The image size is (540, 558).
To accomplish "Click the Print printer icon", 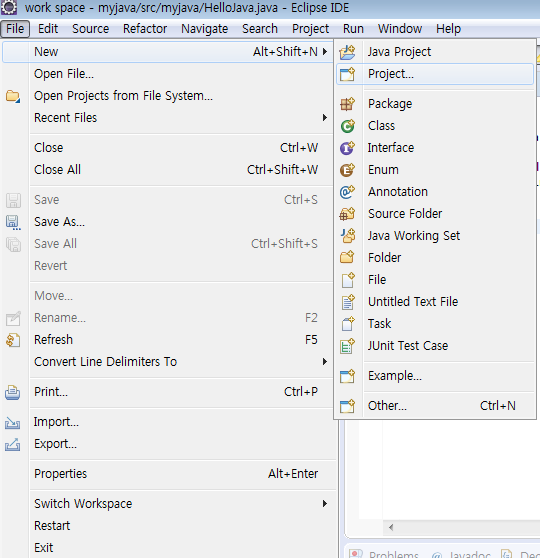I will (13, 392).
